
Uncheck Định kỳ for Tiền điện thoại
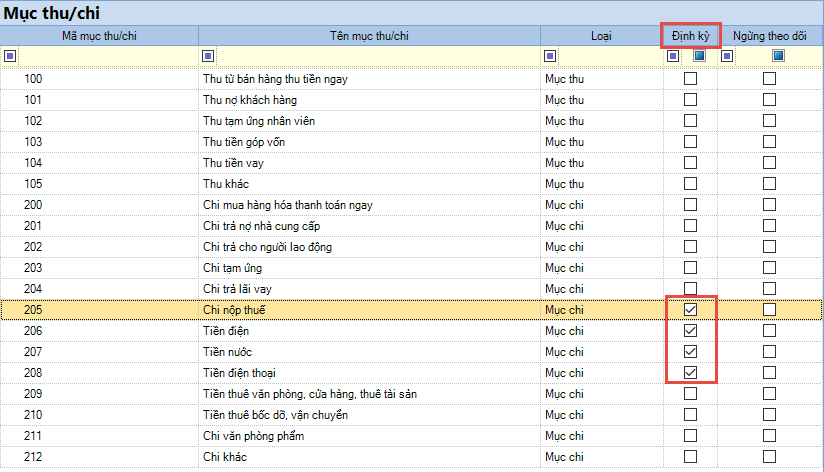690,373
